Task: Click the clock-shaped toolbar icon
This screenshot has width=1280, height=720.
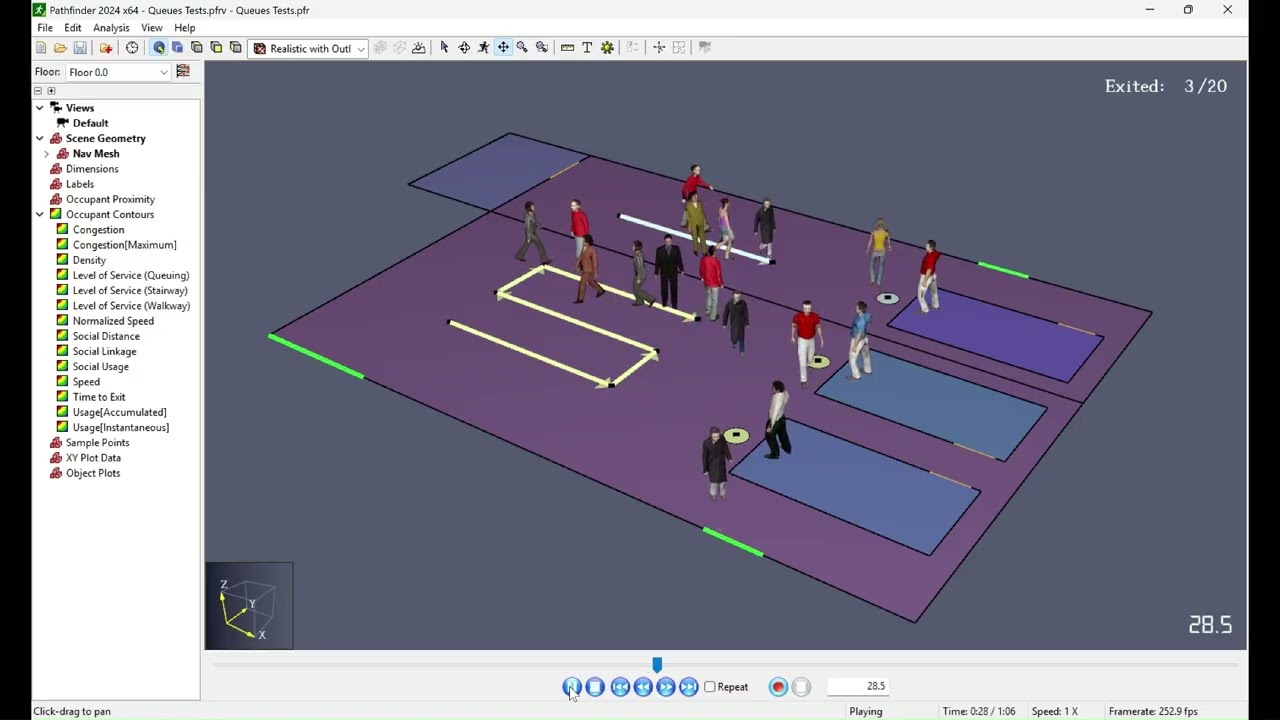Action: tap(132, 48)
